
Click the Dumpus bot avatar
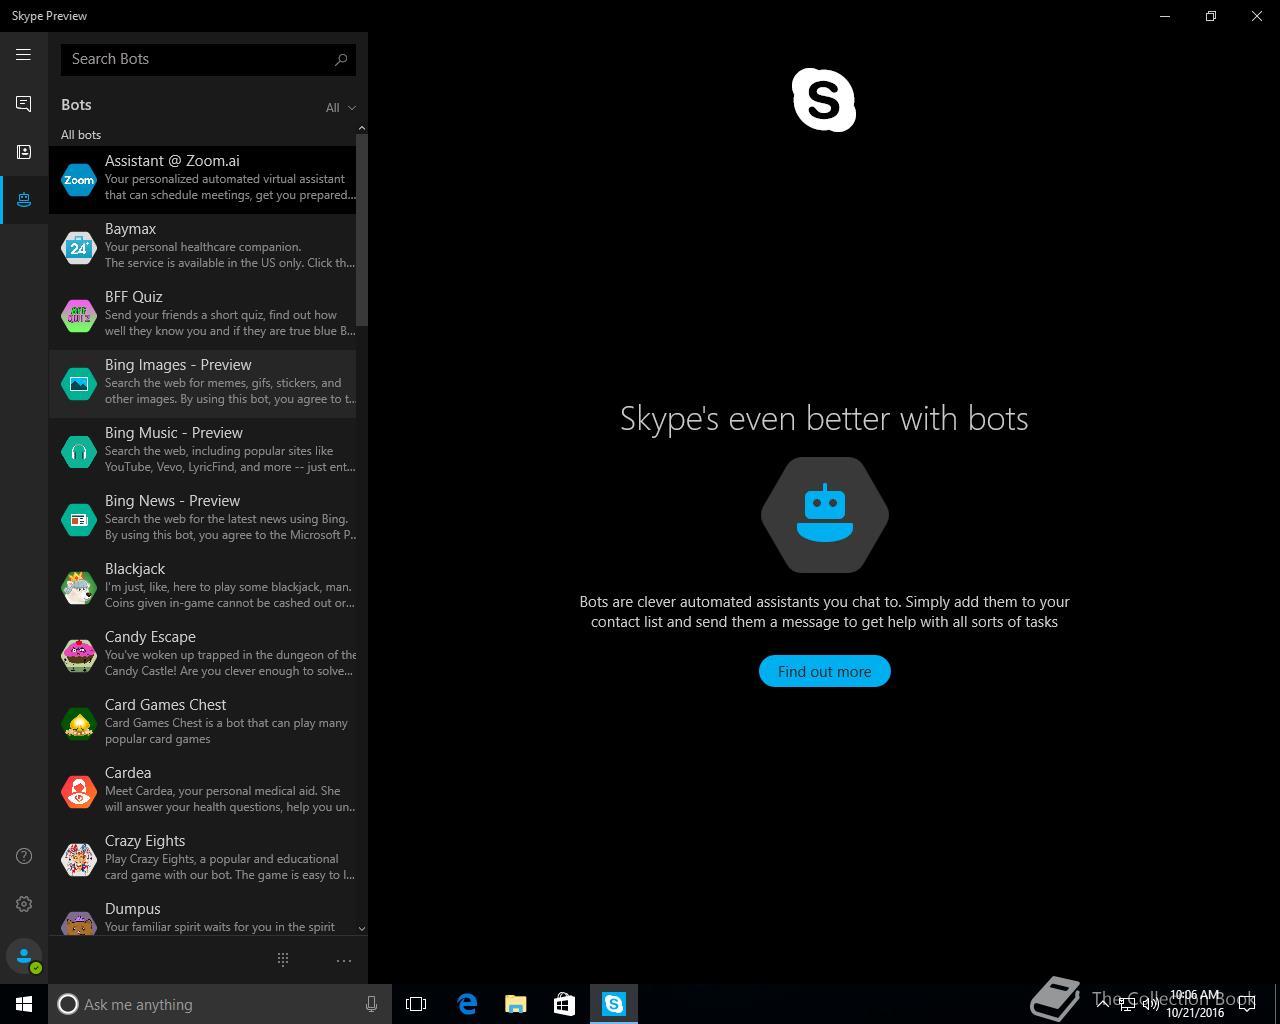[x=79, y=923]
